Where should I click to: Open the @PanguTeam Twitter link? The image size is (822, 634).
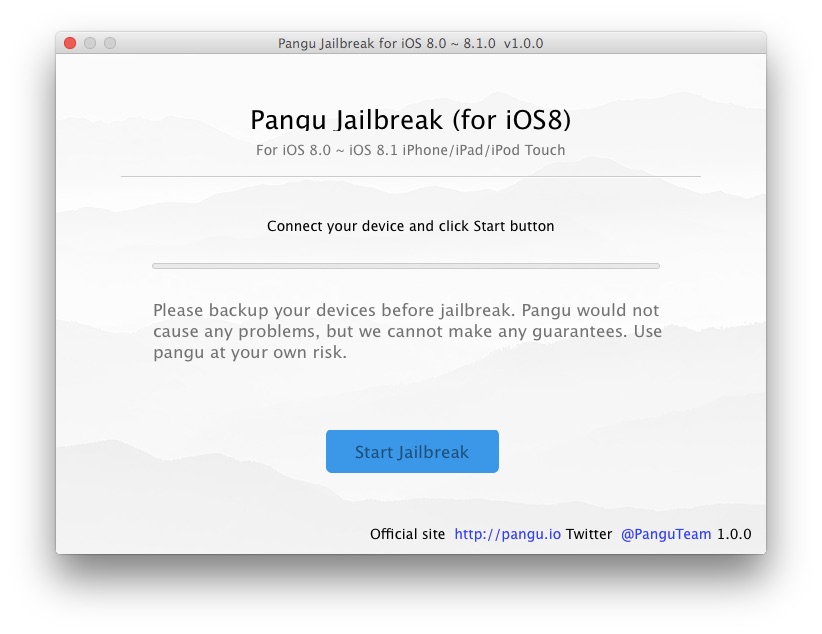[x=666, y=534]
